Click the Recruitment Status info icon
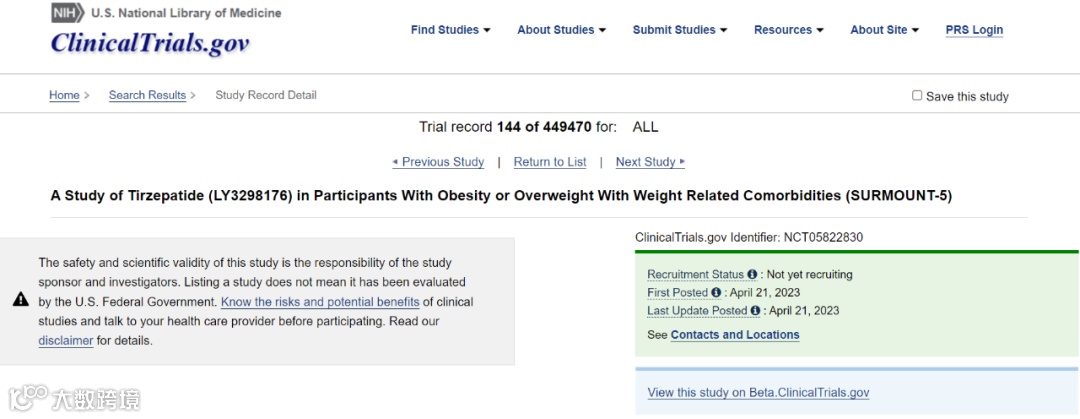The height and width of the screenshot is (419, 1080). tap(752, 274)
